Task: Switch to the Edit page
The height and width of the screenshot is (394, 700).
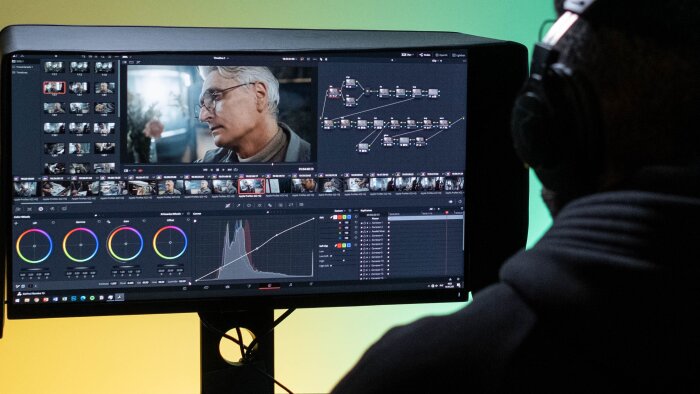Action: 228,286
